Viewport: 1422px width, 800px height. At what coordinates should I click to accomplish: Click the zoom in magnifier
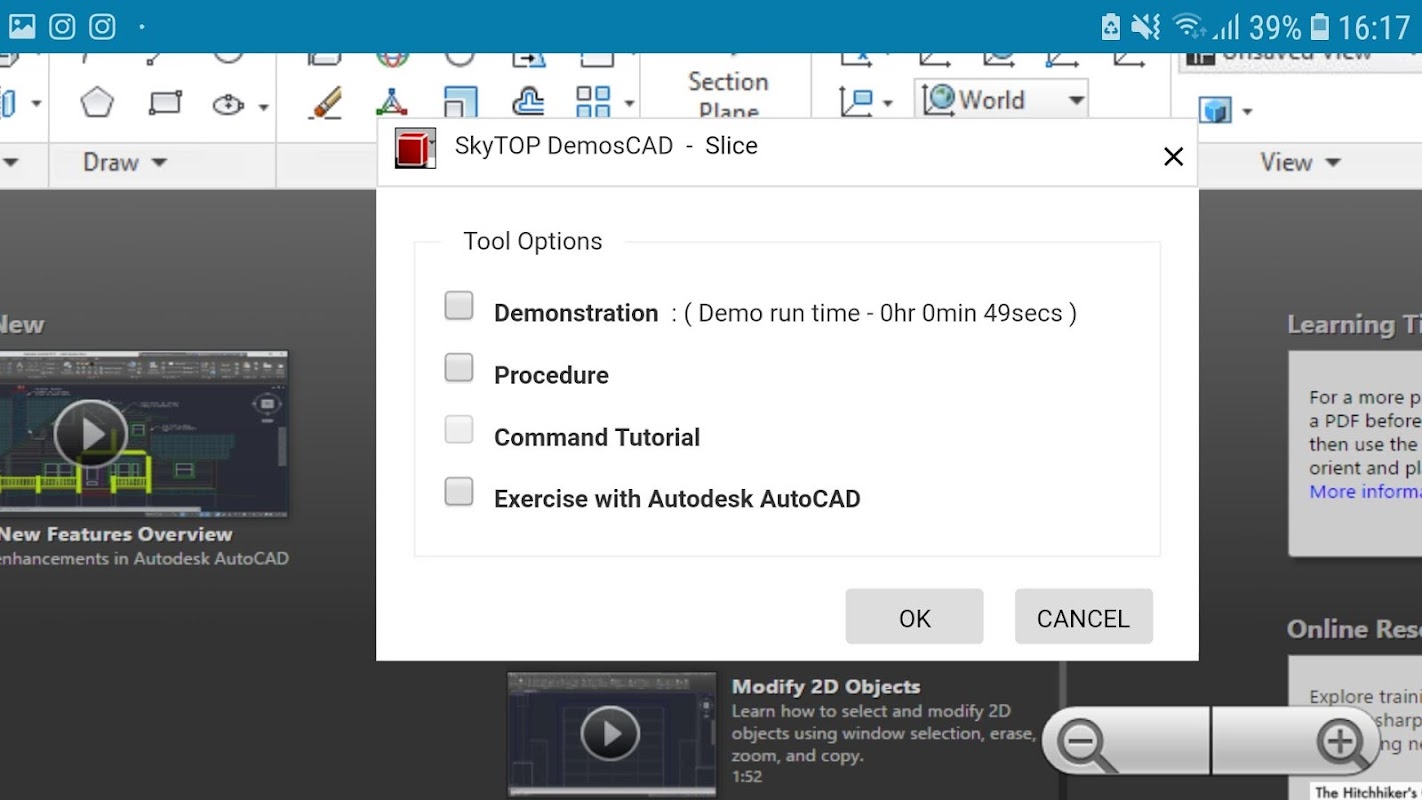pos(1340,743)
